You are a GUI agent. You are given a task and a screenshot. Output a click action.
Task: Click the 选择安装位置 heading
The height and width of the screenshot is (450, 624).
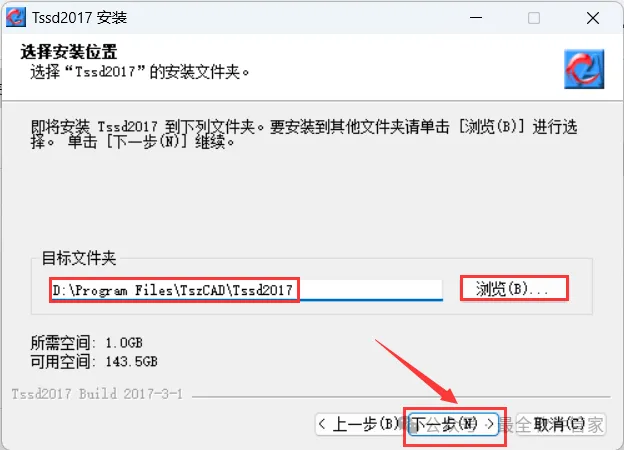click(69, 52)
